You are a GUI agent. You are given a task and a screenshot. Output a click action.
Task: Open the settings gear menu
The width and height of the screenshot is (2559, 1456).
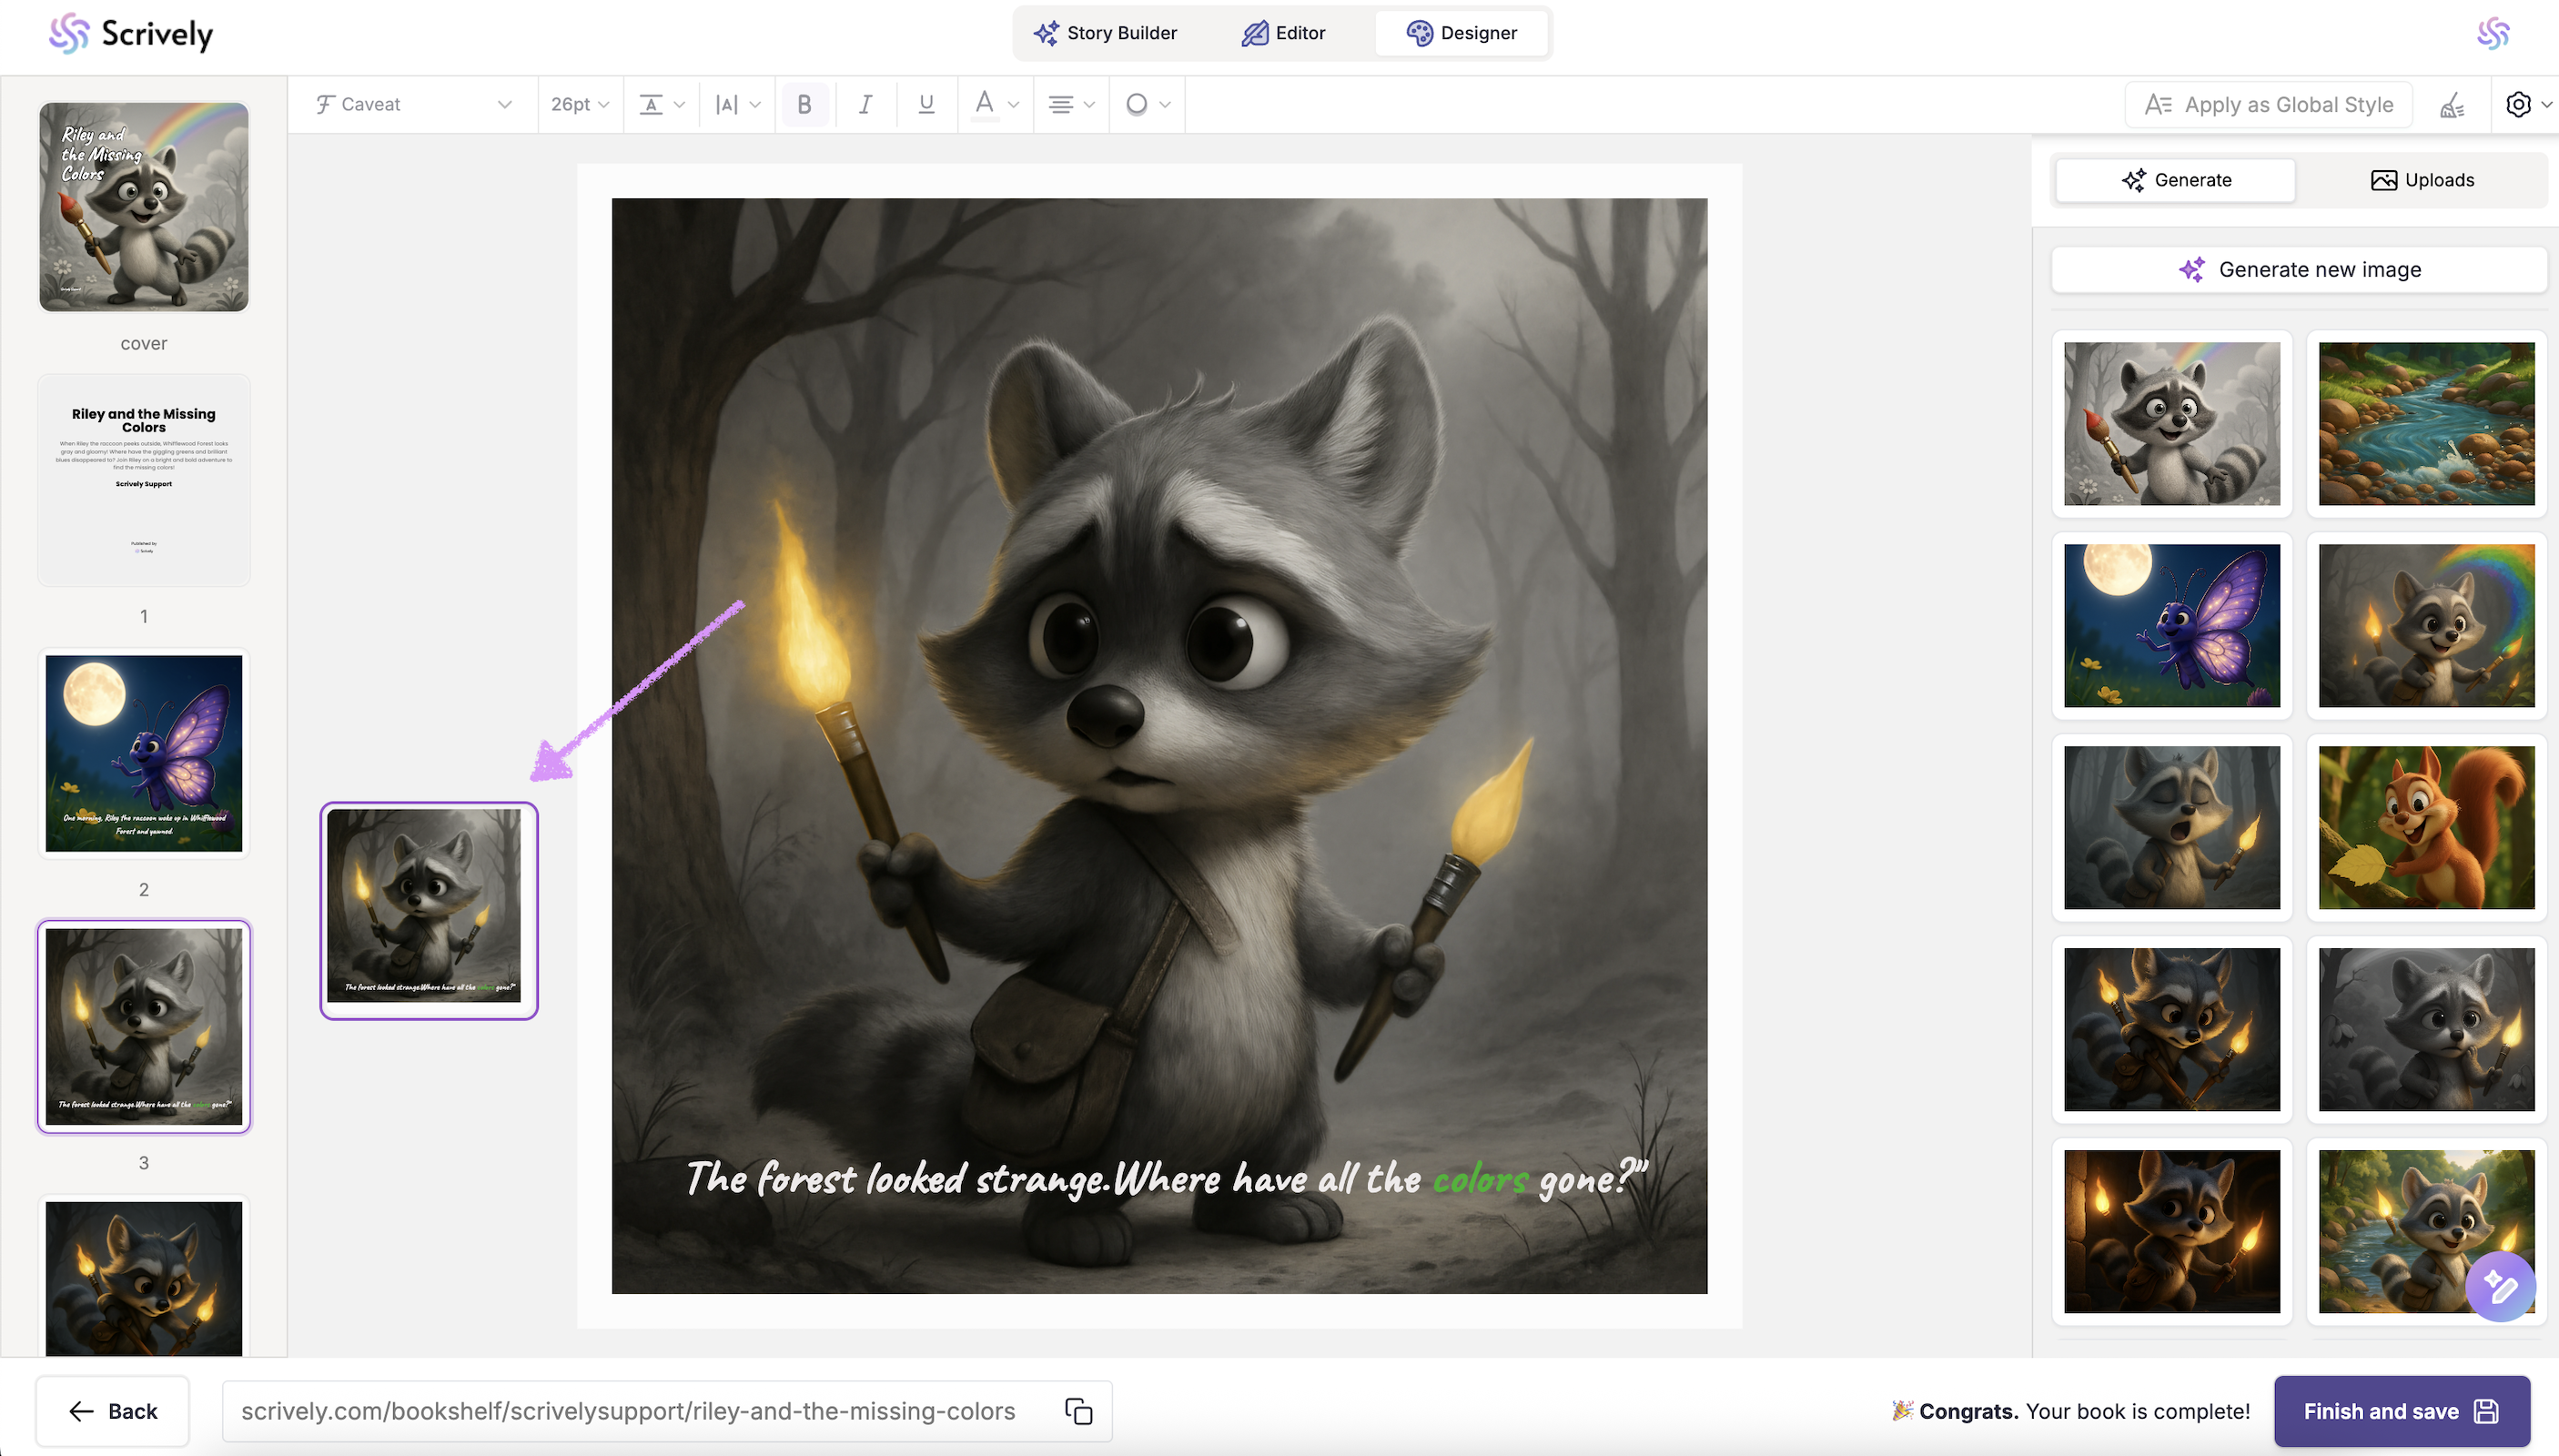[x=2526, y=104]
